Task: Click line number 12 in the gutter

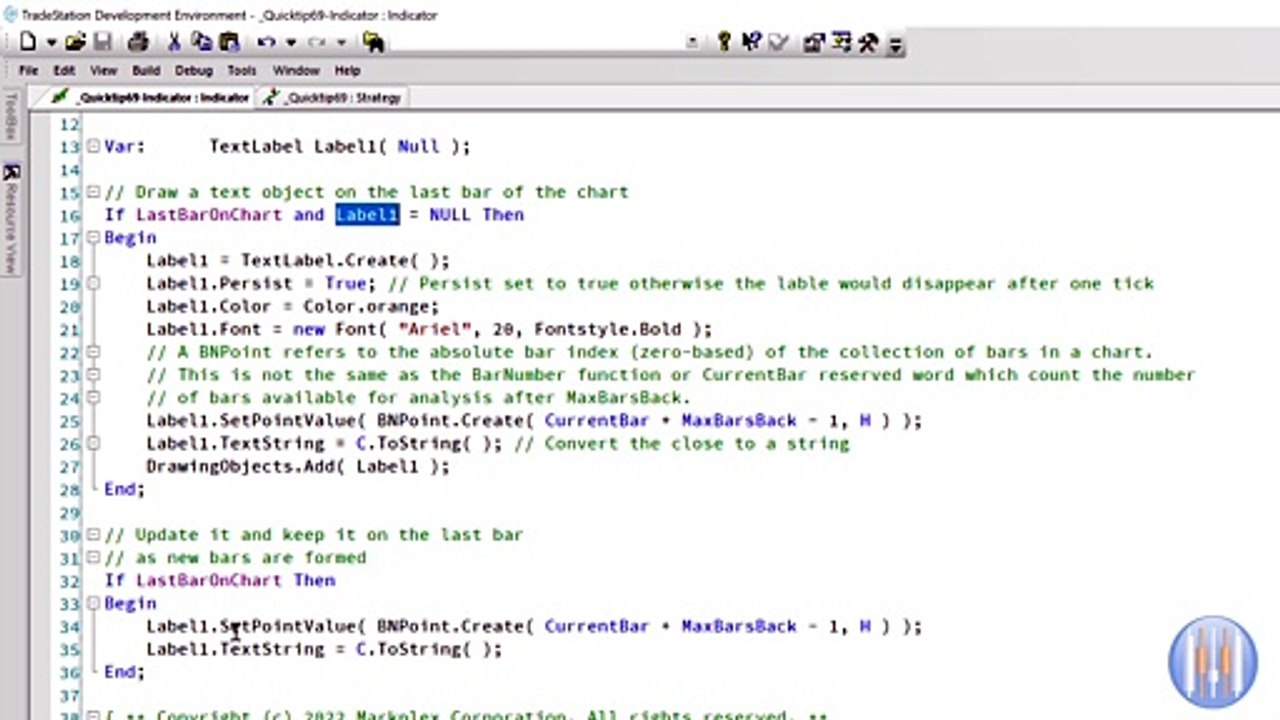Action: click(x=69, y=124)
